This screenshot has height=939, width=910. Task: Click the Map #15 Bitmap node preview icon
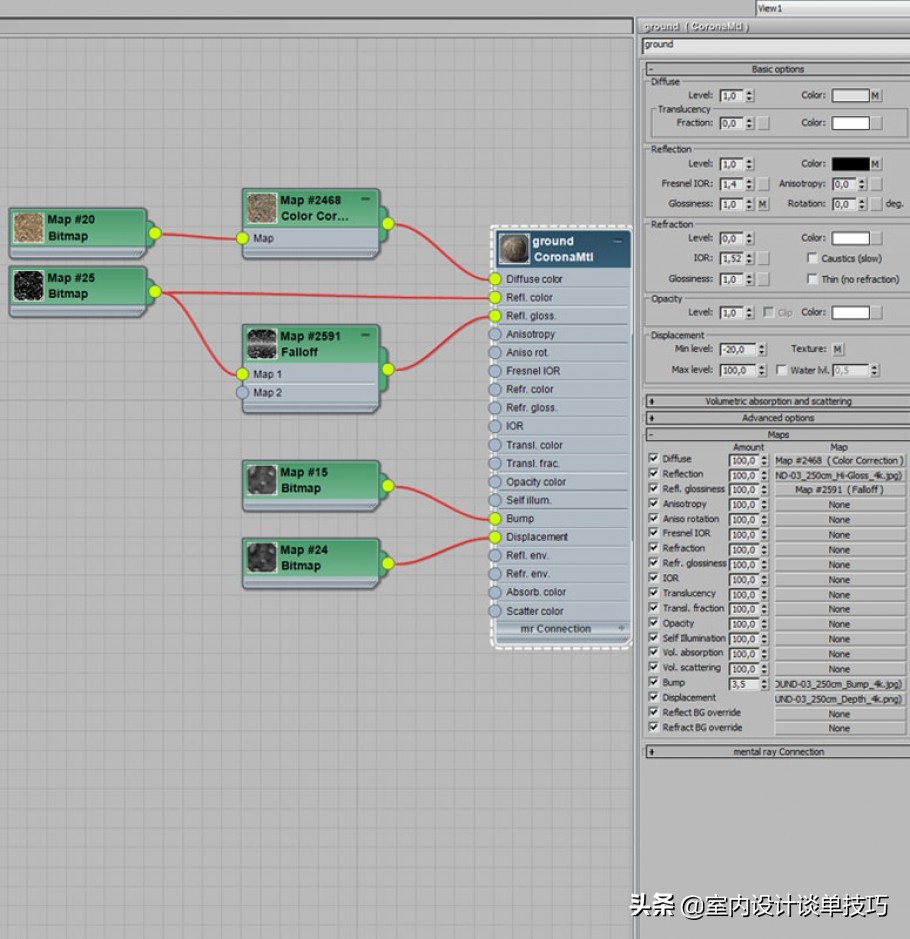(x=263, y=480)
